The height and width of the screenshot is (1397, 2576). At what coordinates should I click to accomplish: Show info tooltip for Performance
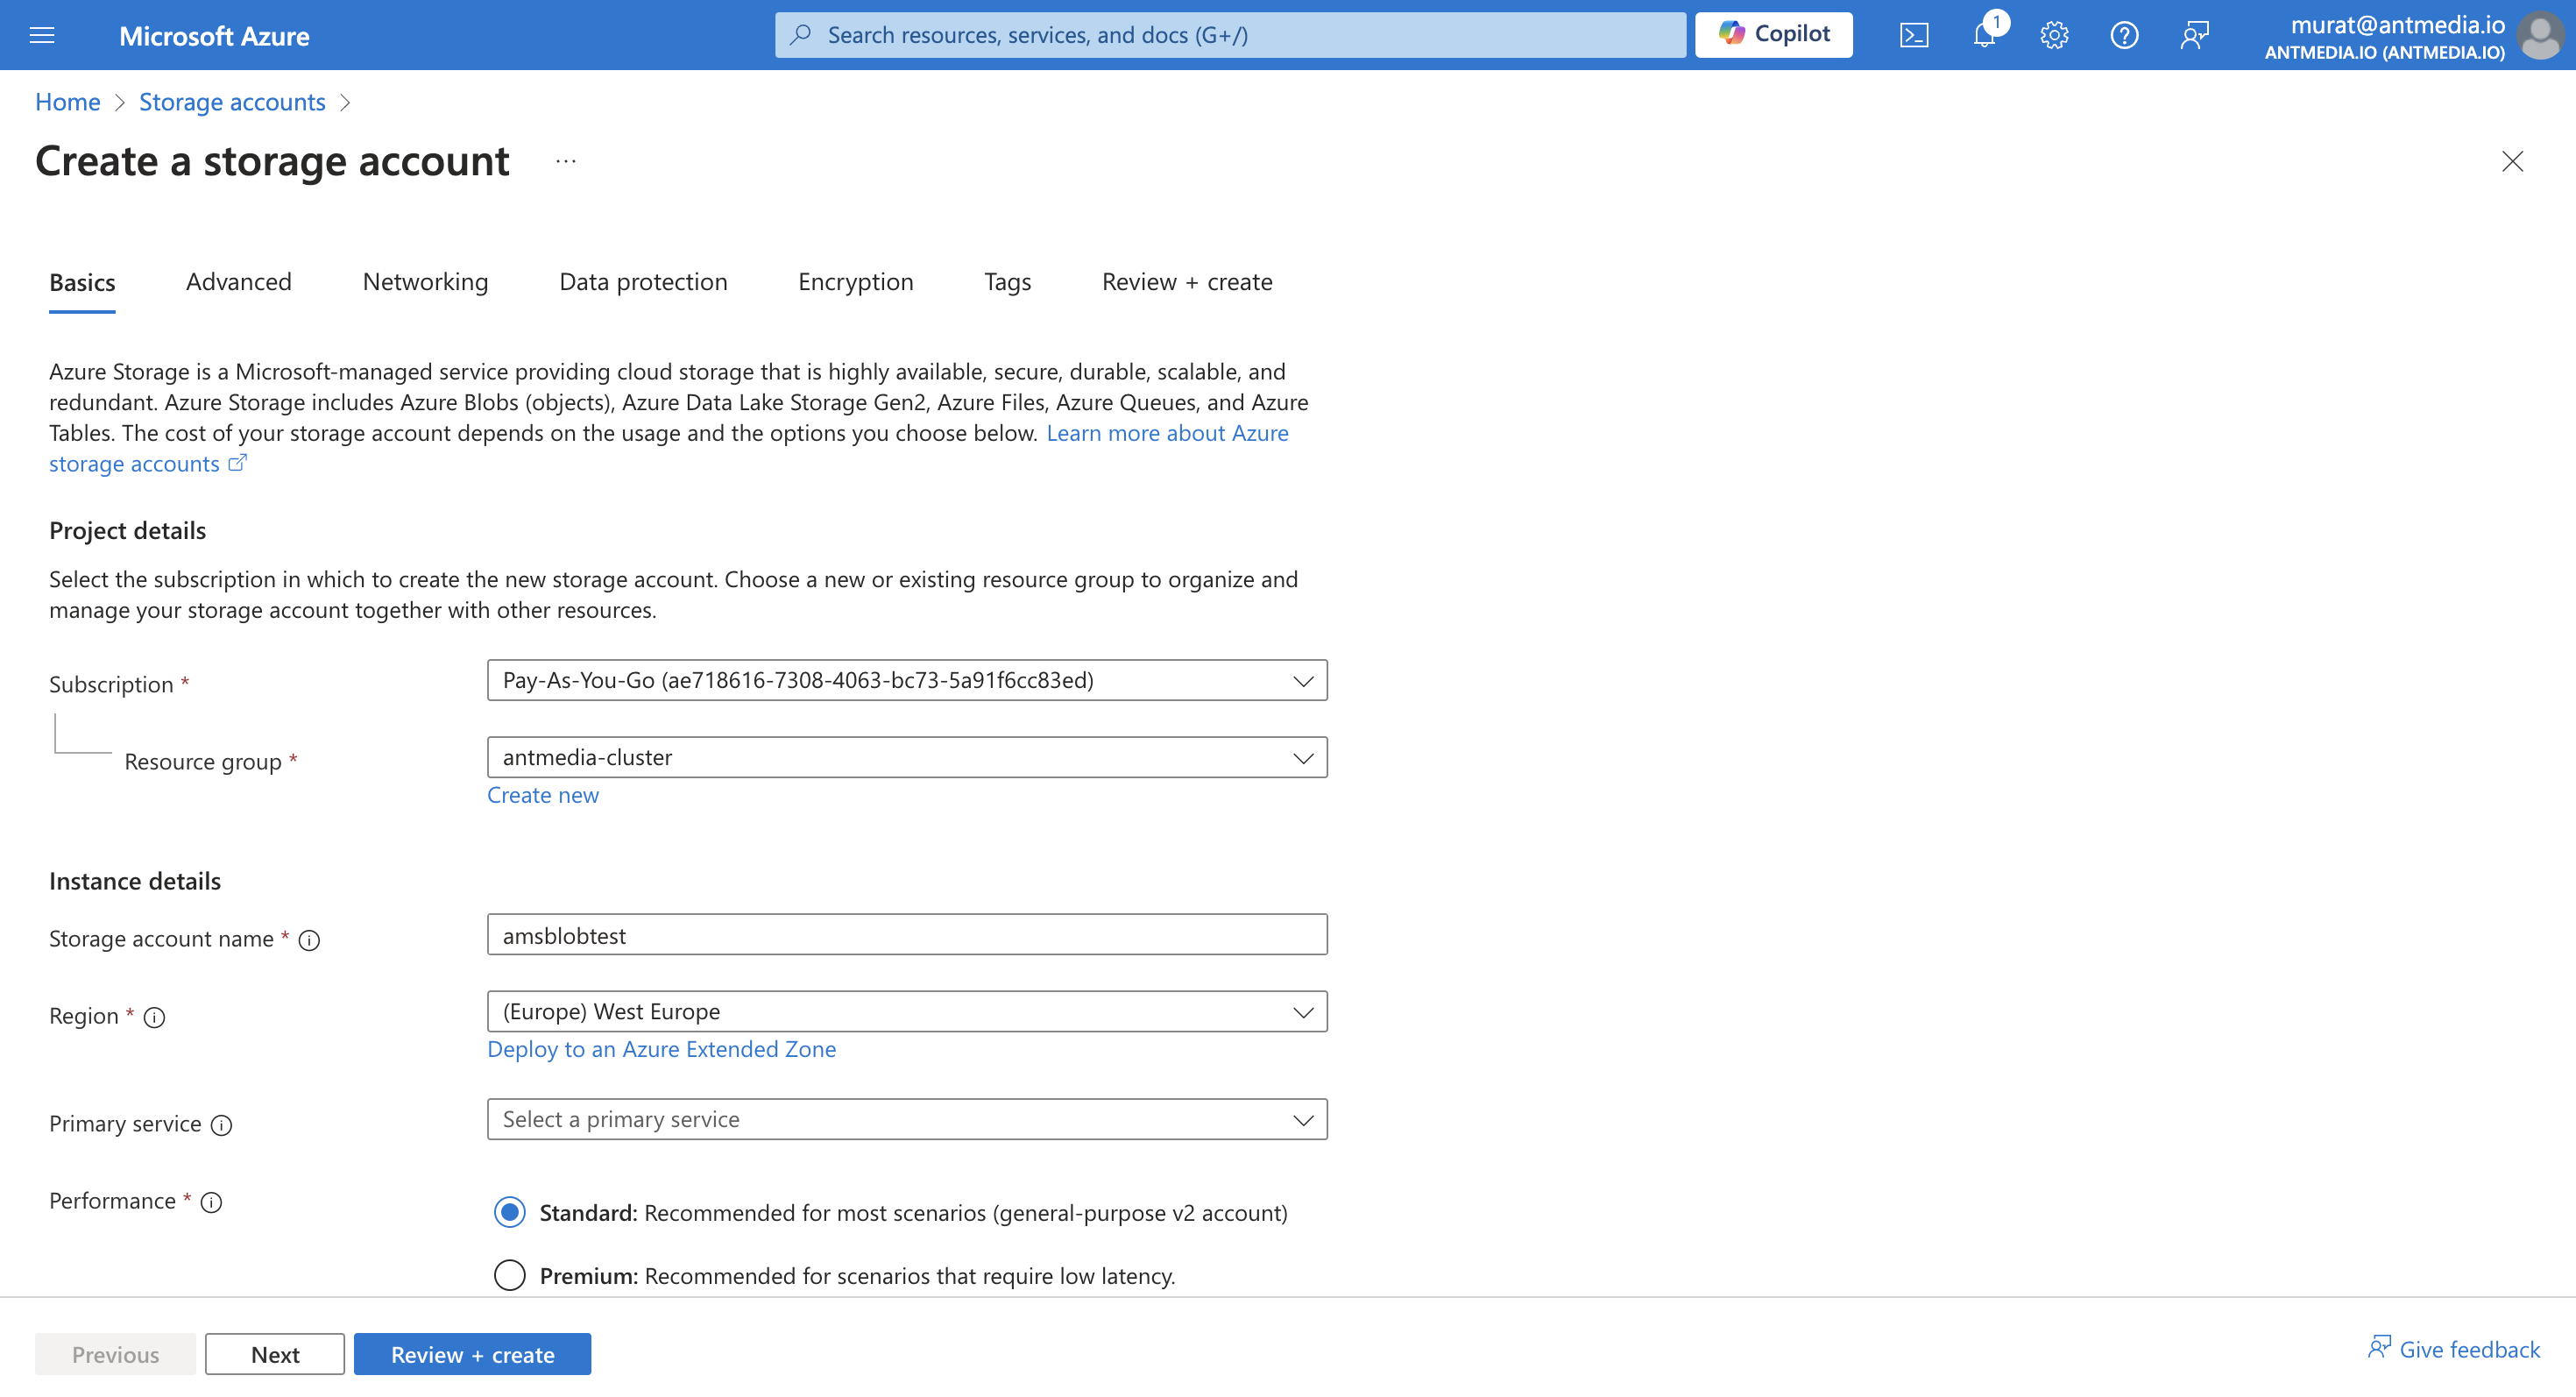pos(211,1202)
